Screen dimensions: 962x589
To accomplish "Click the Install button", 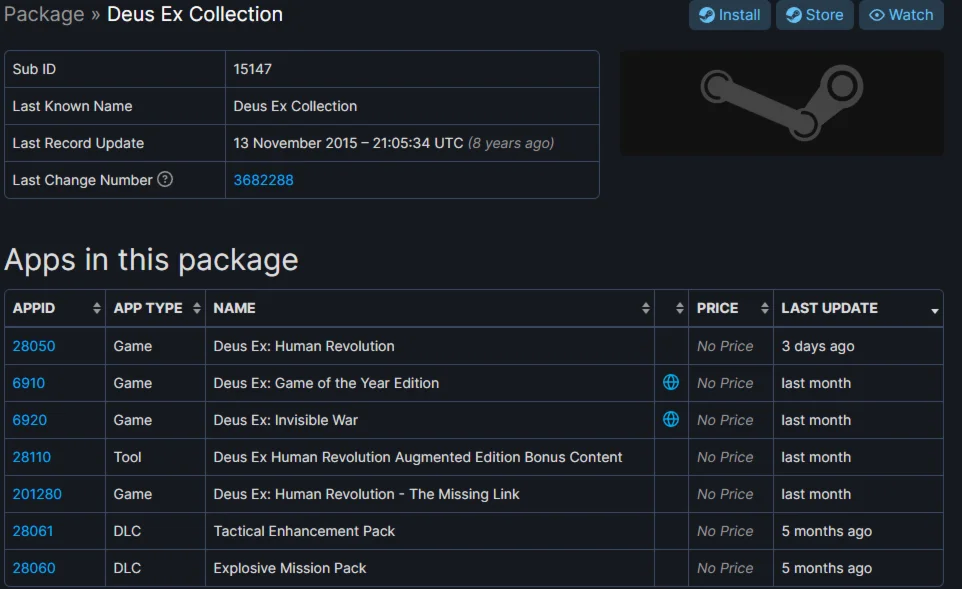I will click(x=729, y=15).
